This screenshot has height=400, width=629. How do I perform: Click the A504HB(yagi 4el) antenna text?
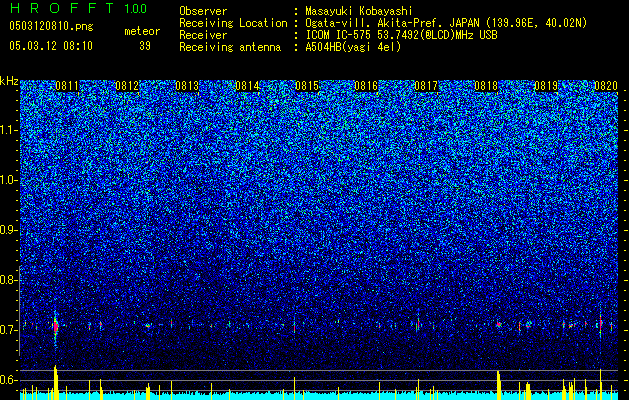(x=353, y=47)
